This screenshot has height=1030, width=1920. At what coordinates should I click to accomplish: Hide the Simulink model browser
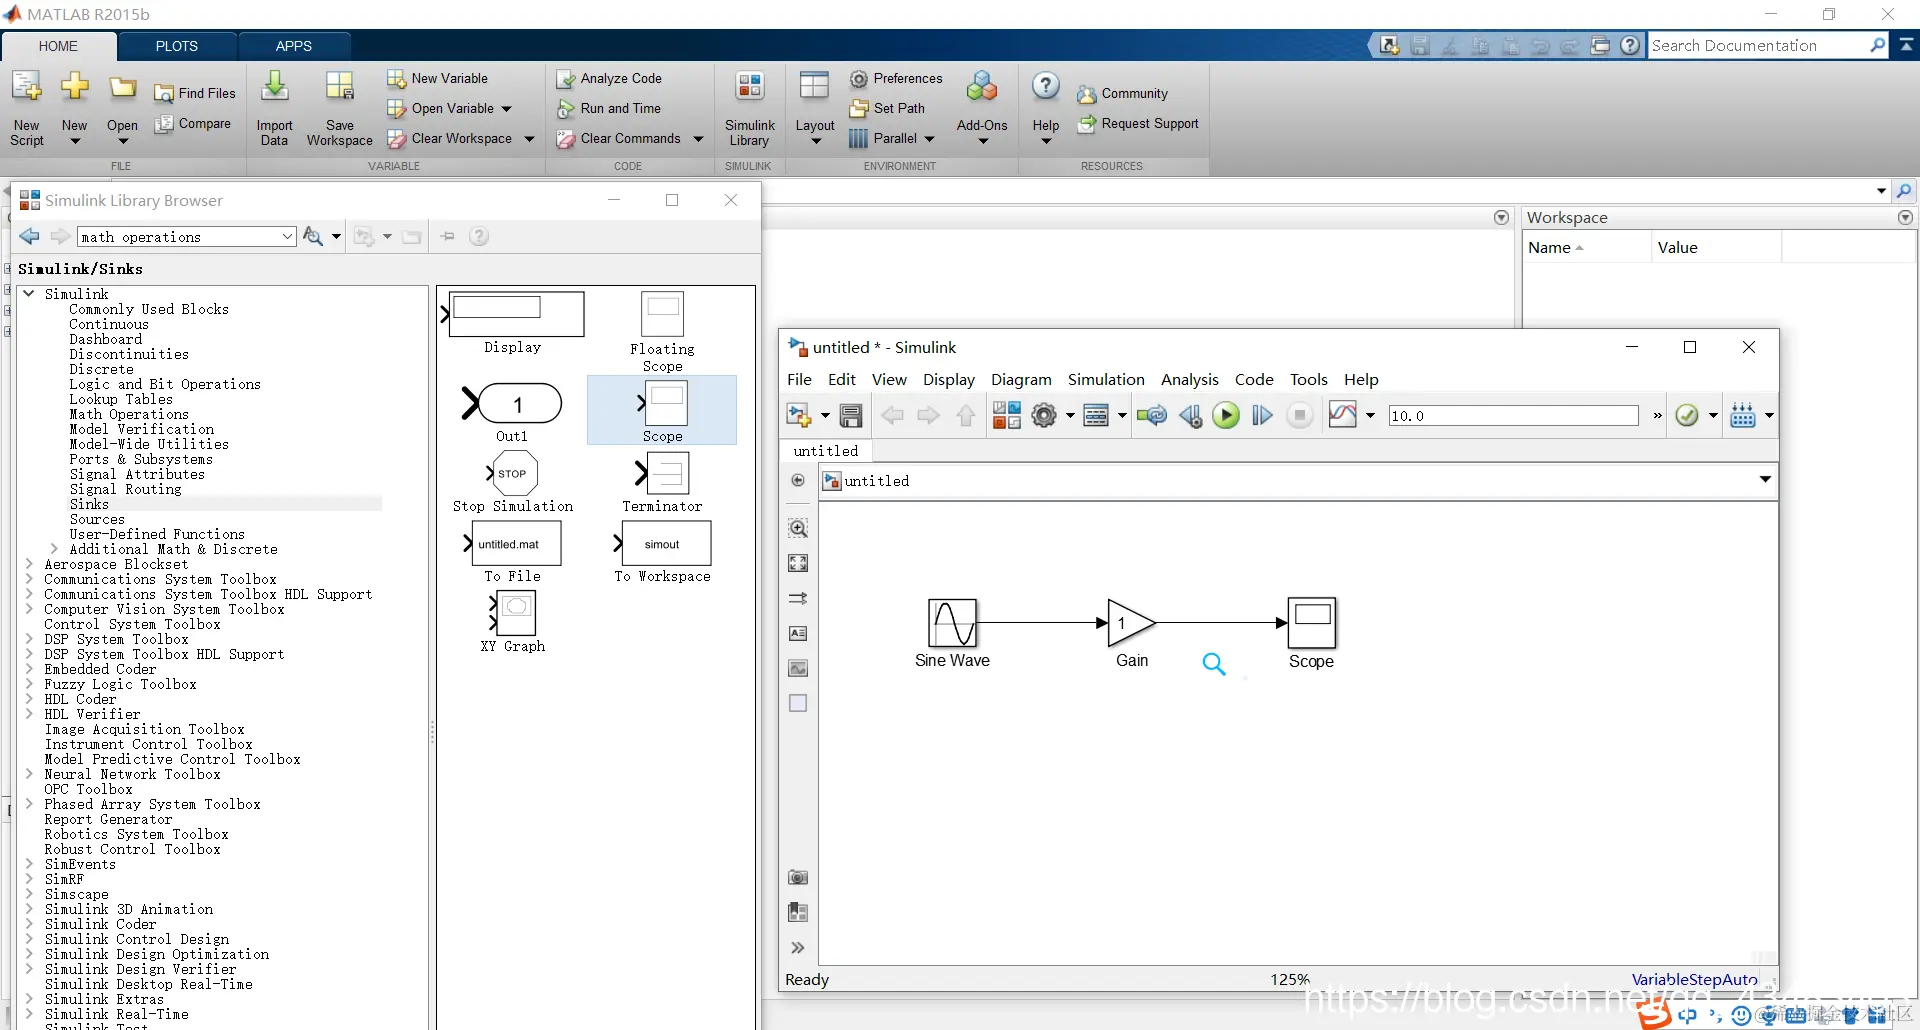click(x=798, y=480)
